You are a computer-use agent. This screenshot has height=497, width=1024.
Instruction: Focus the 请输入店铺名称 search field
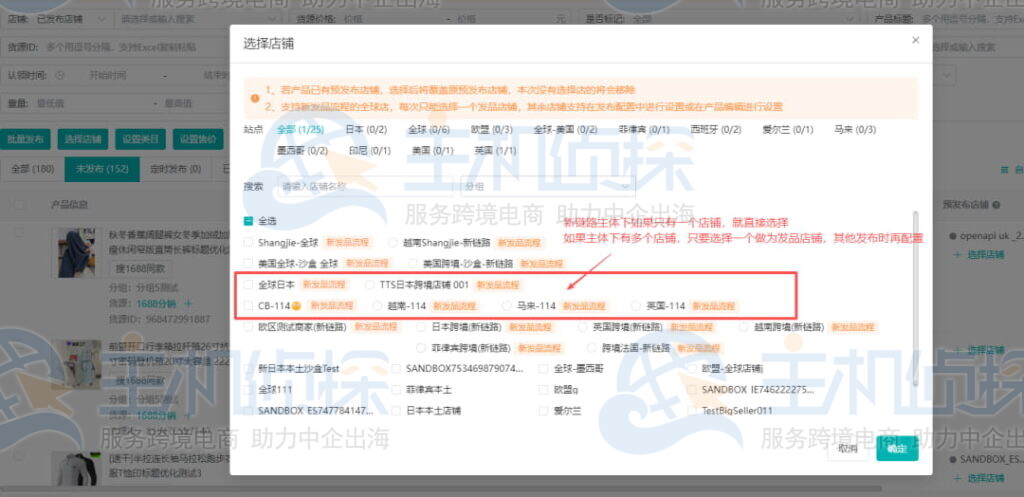point(366,186)
